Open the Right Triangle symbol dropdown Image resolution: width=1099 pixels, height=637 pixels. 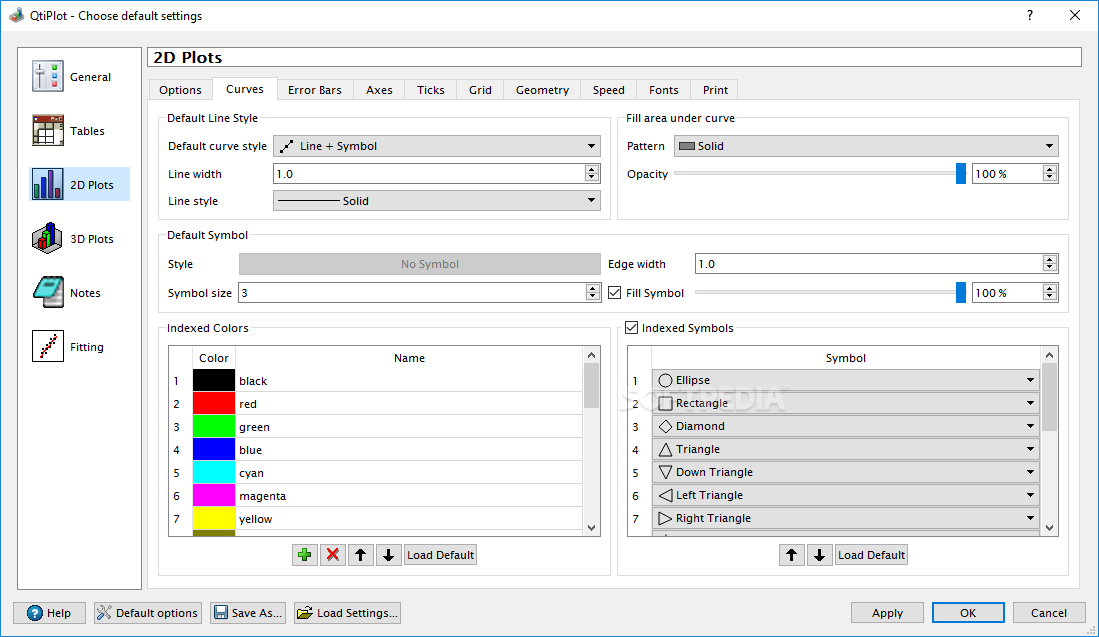point(845,518)
